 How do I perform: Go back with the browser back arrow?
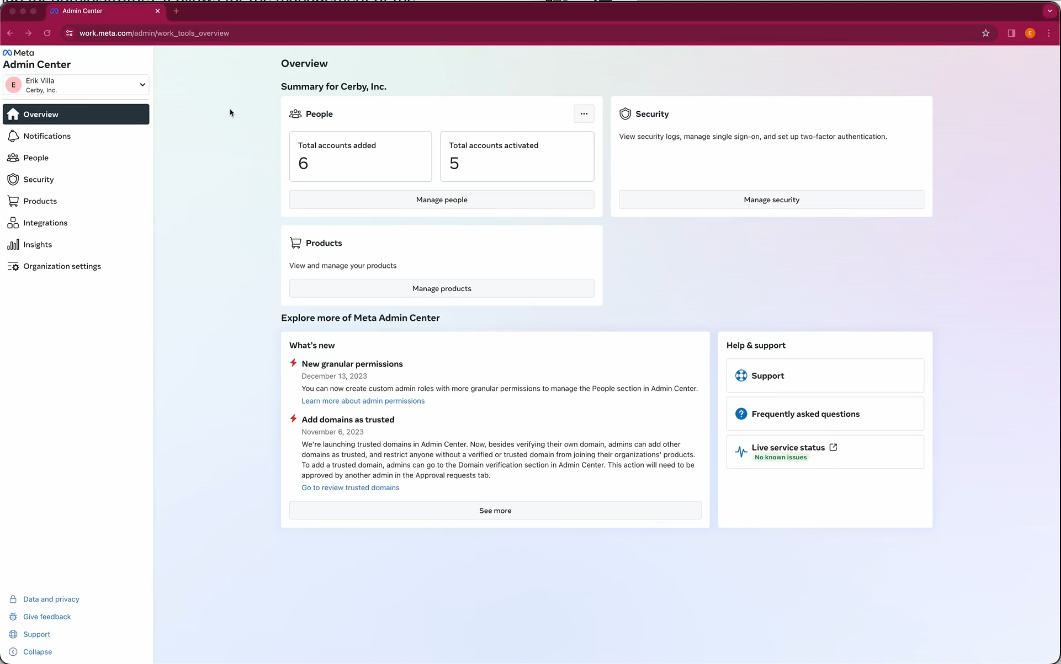tap(10, 33)
